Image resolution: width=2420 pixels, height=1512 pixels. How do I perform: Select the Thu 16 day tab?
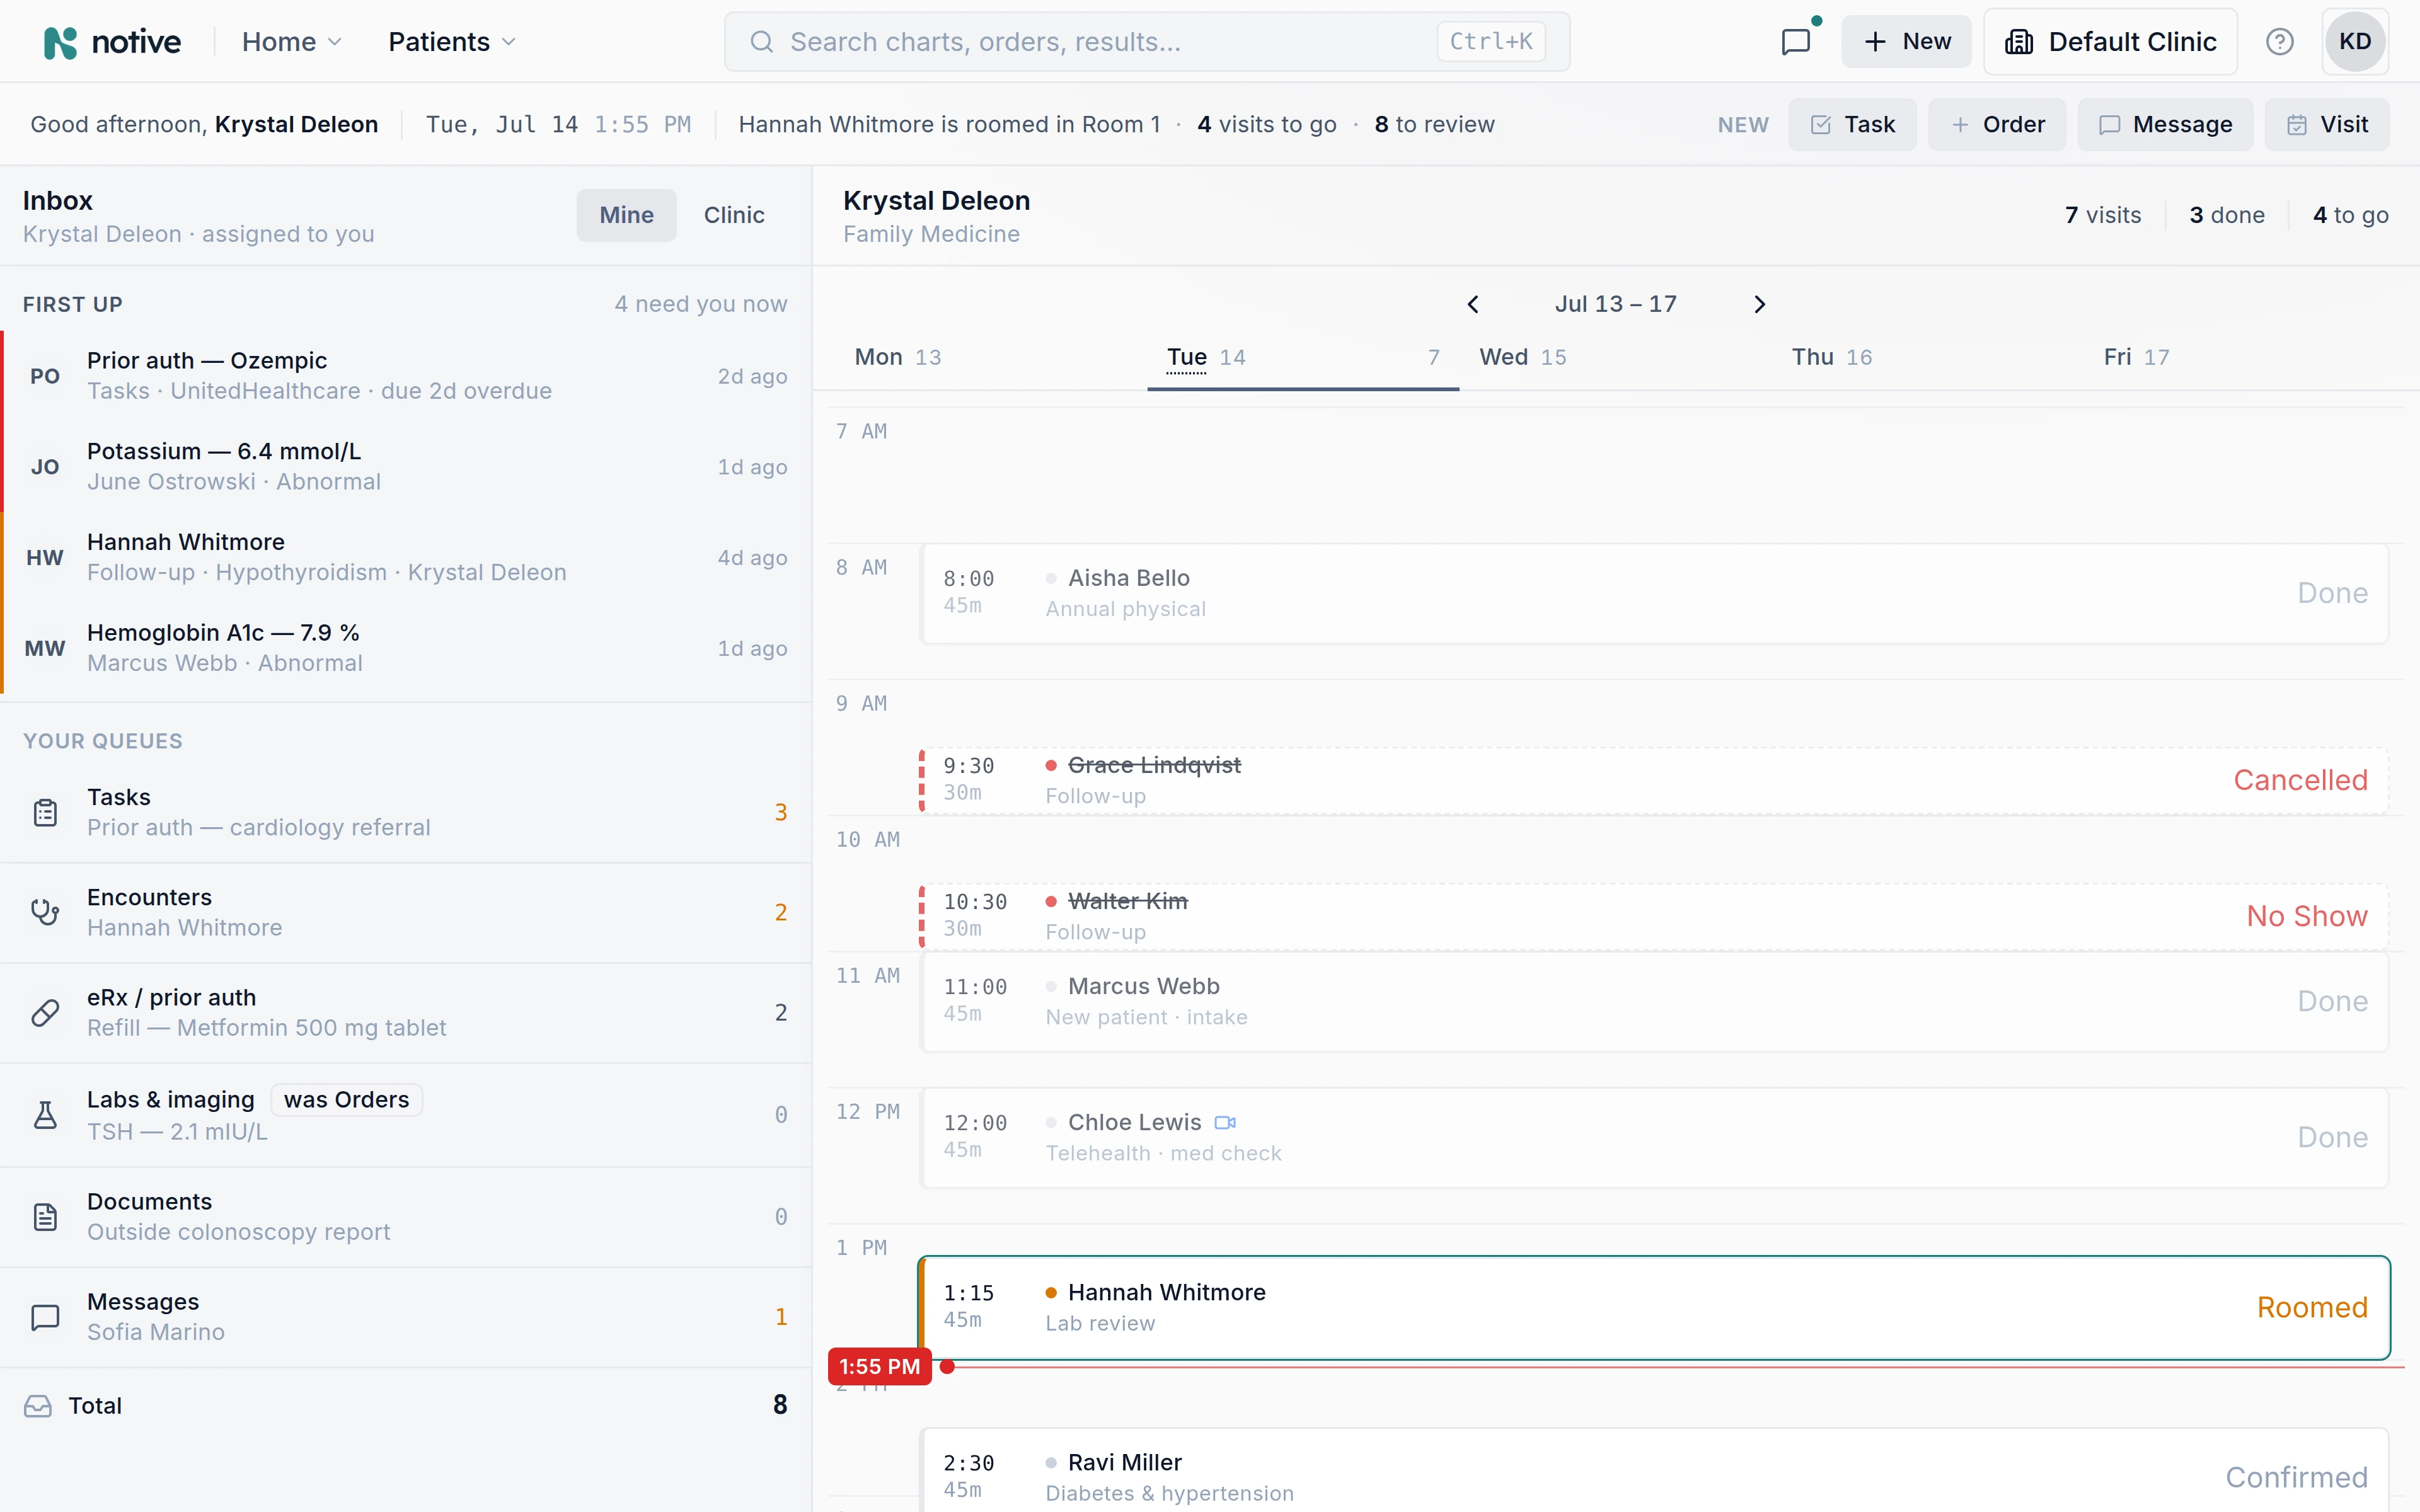click(1927, 357)
